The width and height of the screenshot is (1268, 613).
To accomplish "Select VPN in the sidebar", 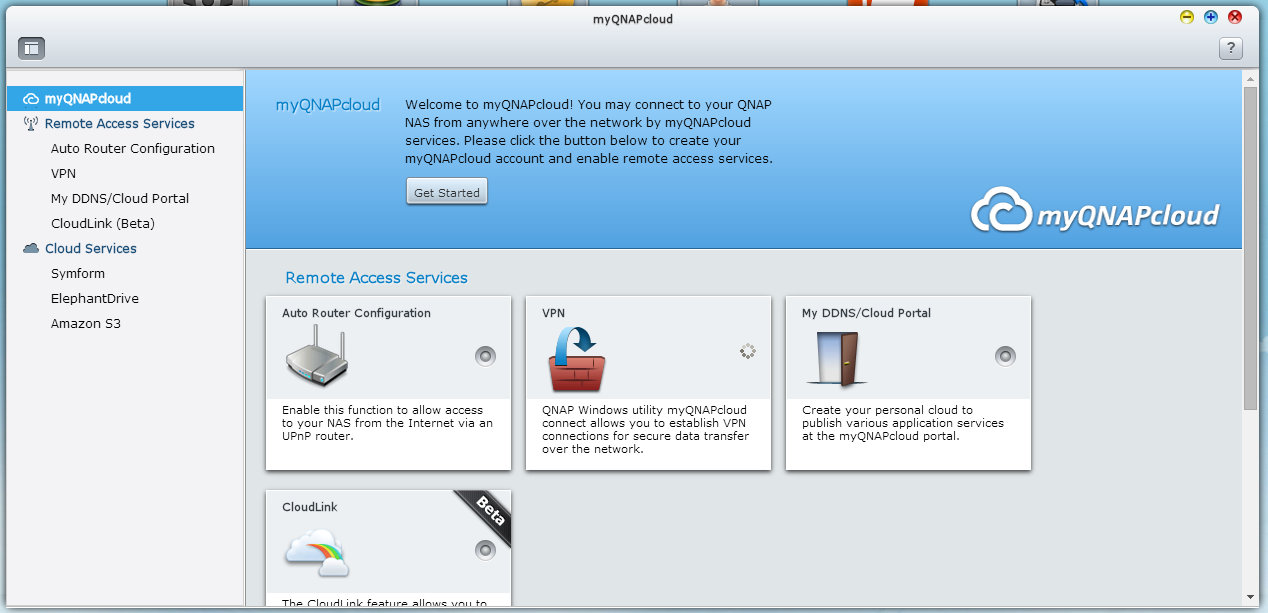I will (x=63, y=173).
